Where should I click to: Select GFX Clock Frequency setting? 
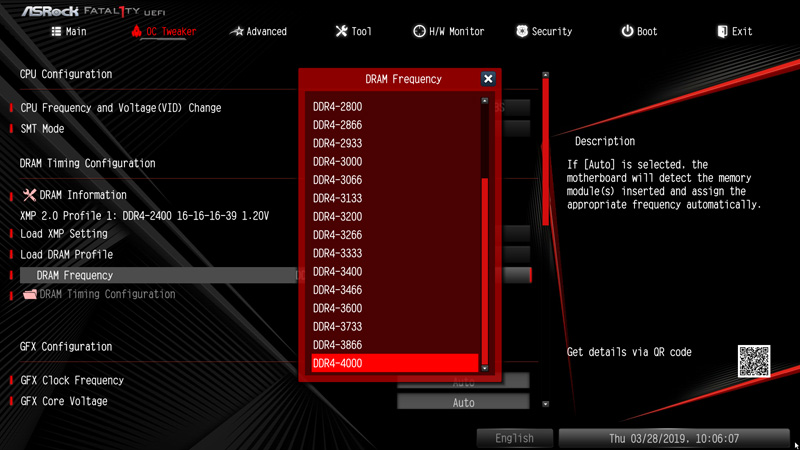pos(72,381)
